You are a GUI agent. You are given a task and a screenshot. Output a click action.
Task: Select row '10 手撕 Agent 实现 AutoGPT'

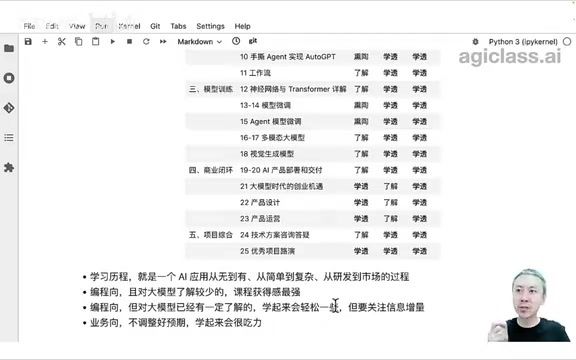tap(312, 57)
